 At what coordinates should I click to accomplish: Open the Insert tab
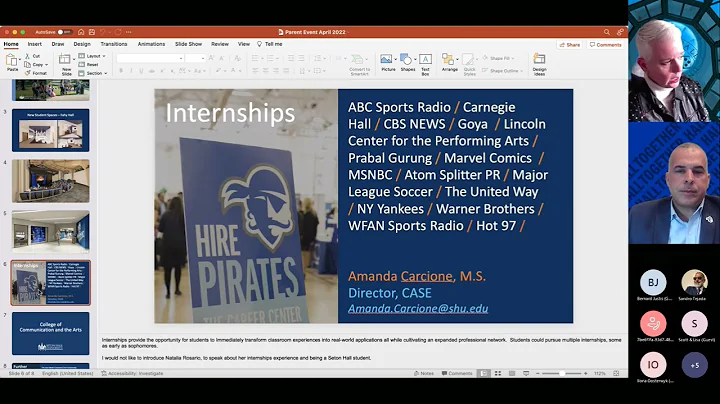pos(34,44)
